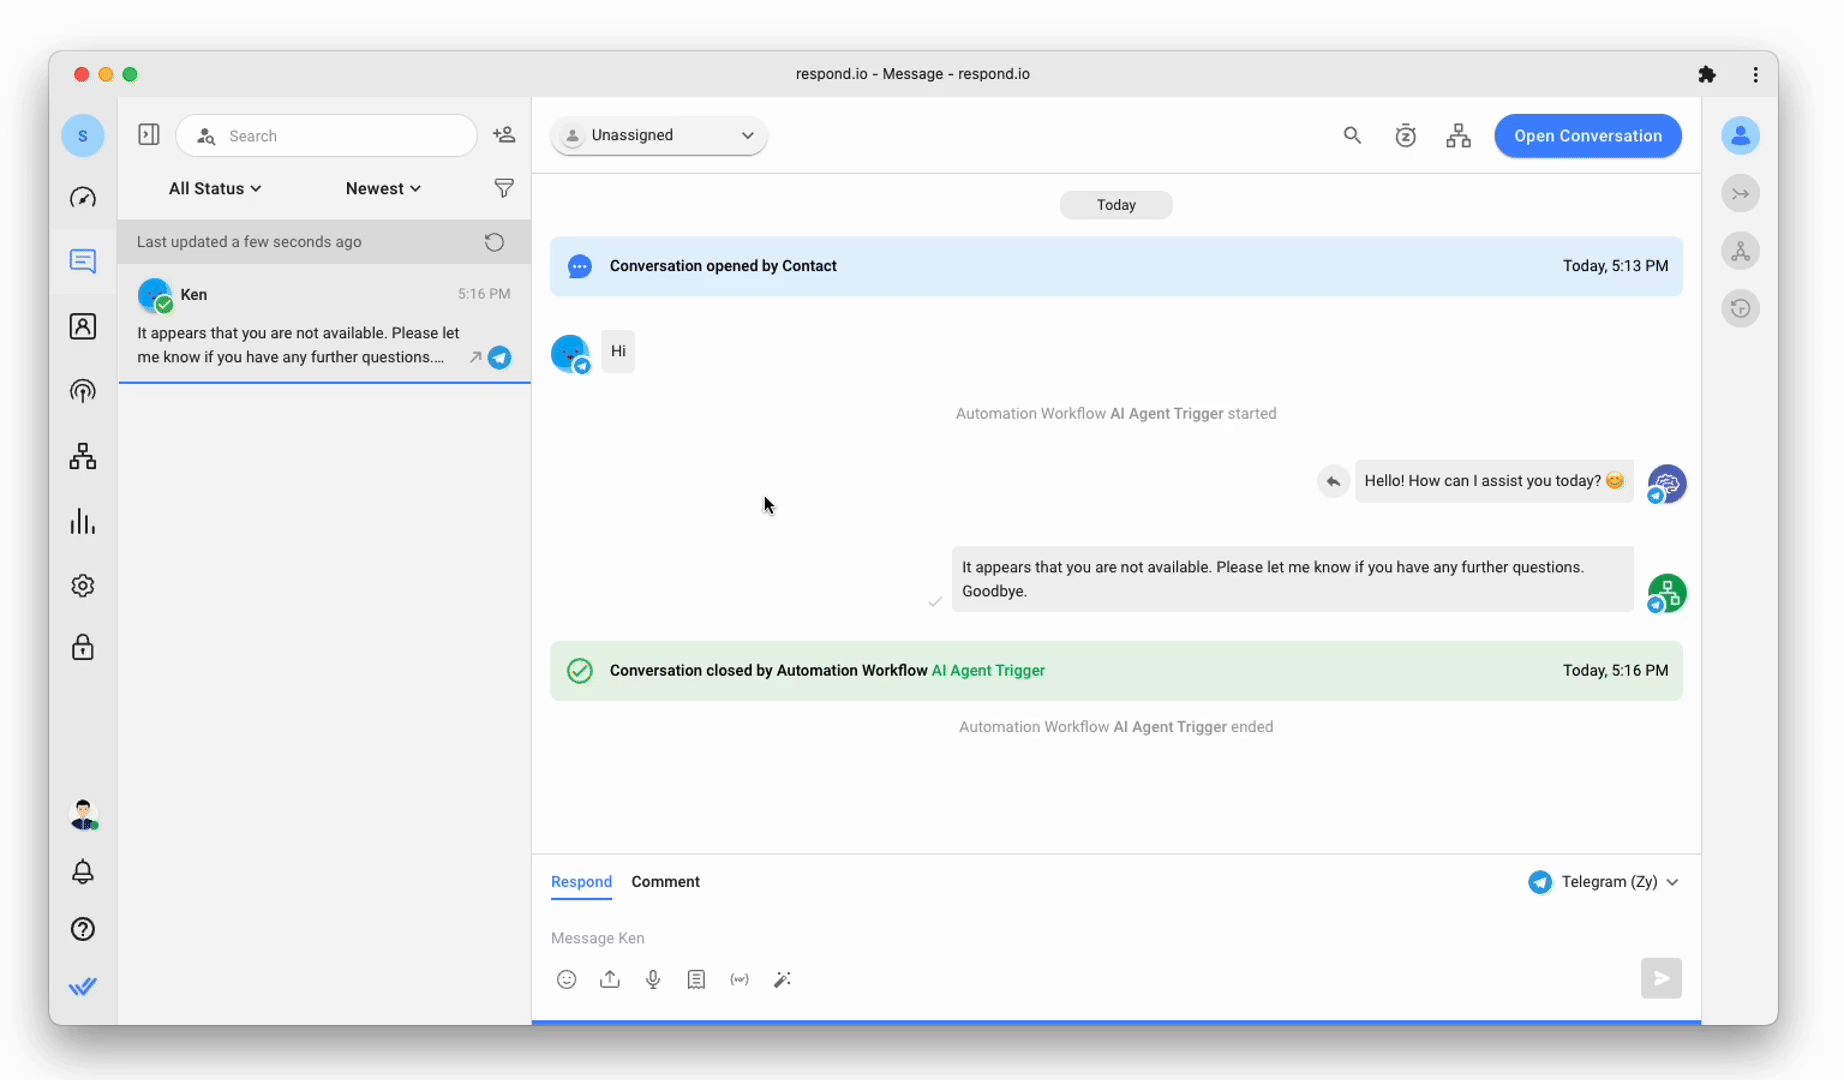Click the Open Conversation button
1844x1080 pixels.
point(1588,135)
